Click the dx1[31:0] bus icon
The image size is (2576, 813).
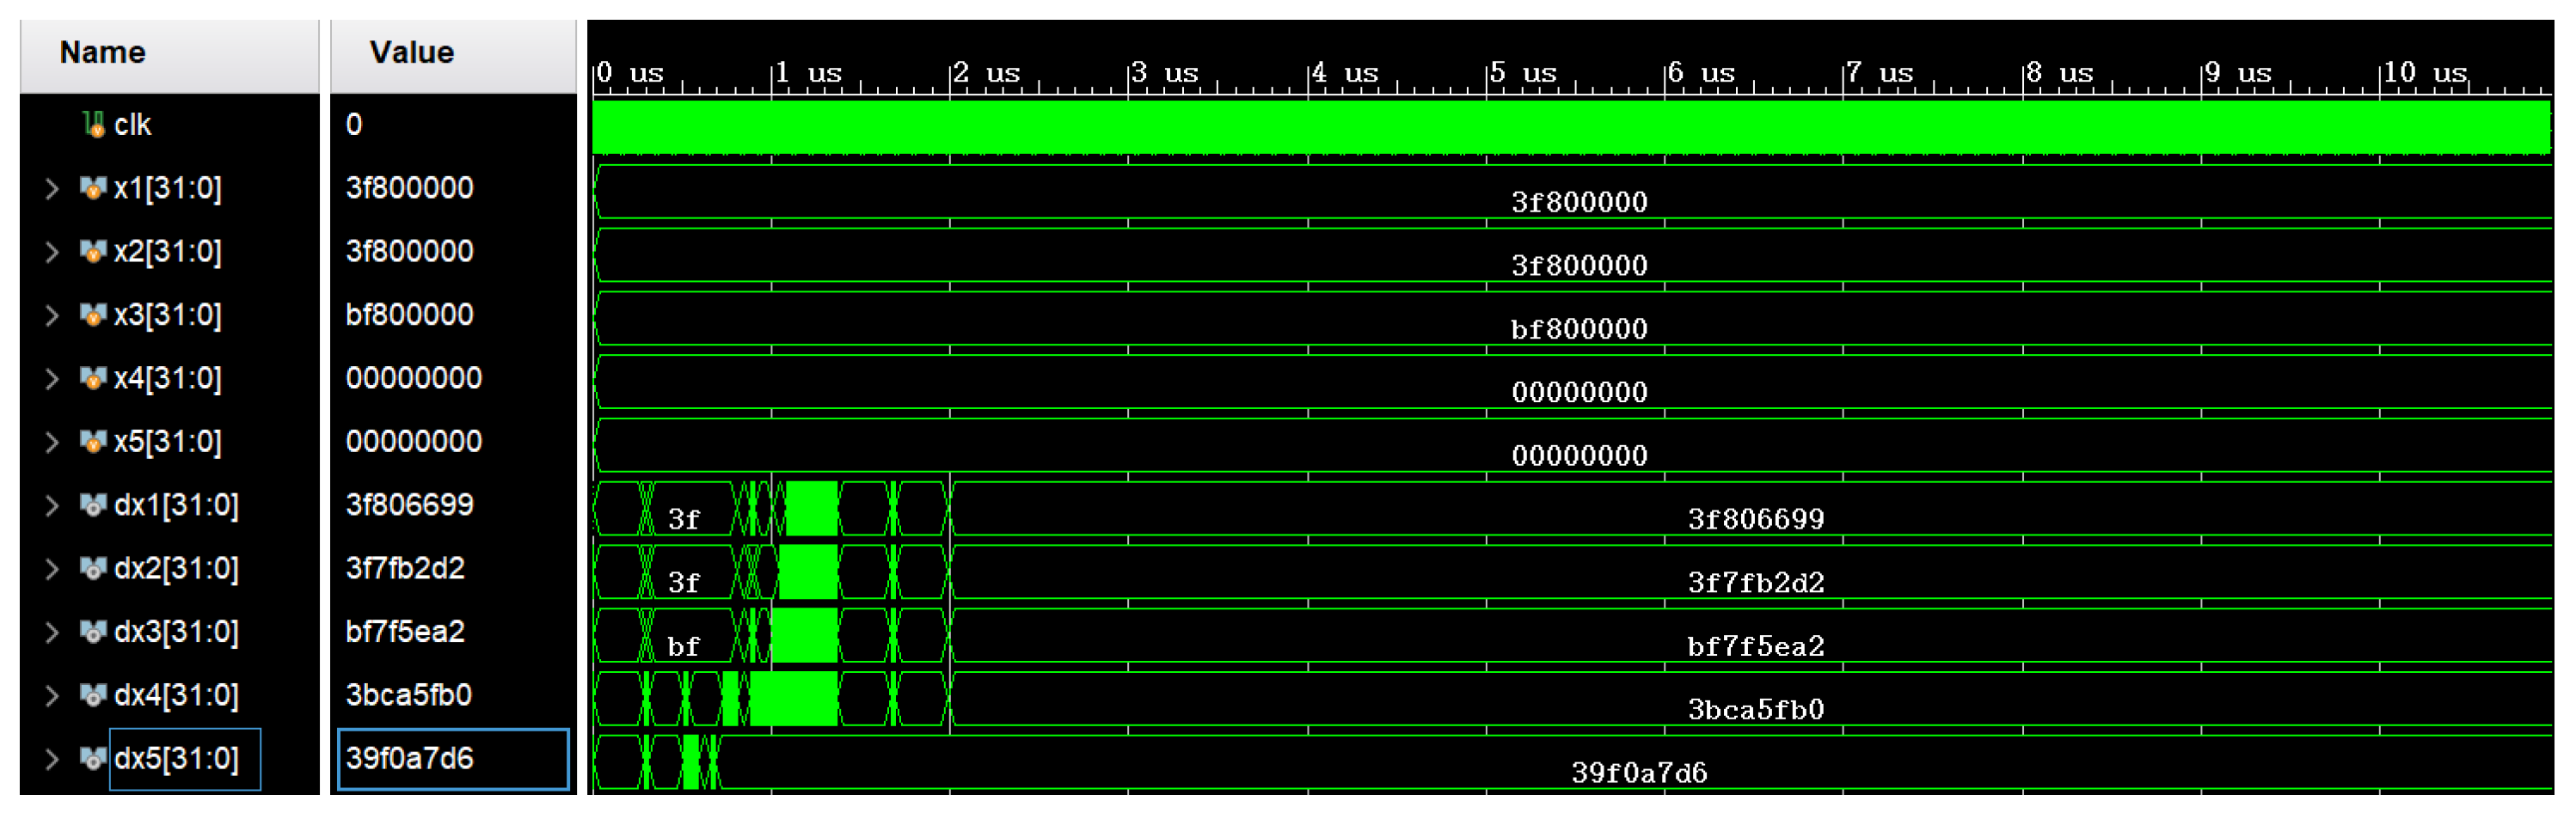coord(92,505)
